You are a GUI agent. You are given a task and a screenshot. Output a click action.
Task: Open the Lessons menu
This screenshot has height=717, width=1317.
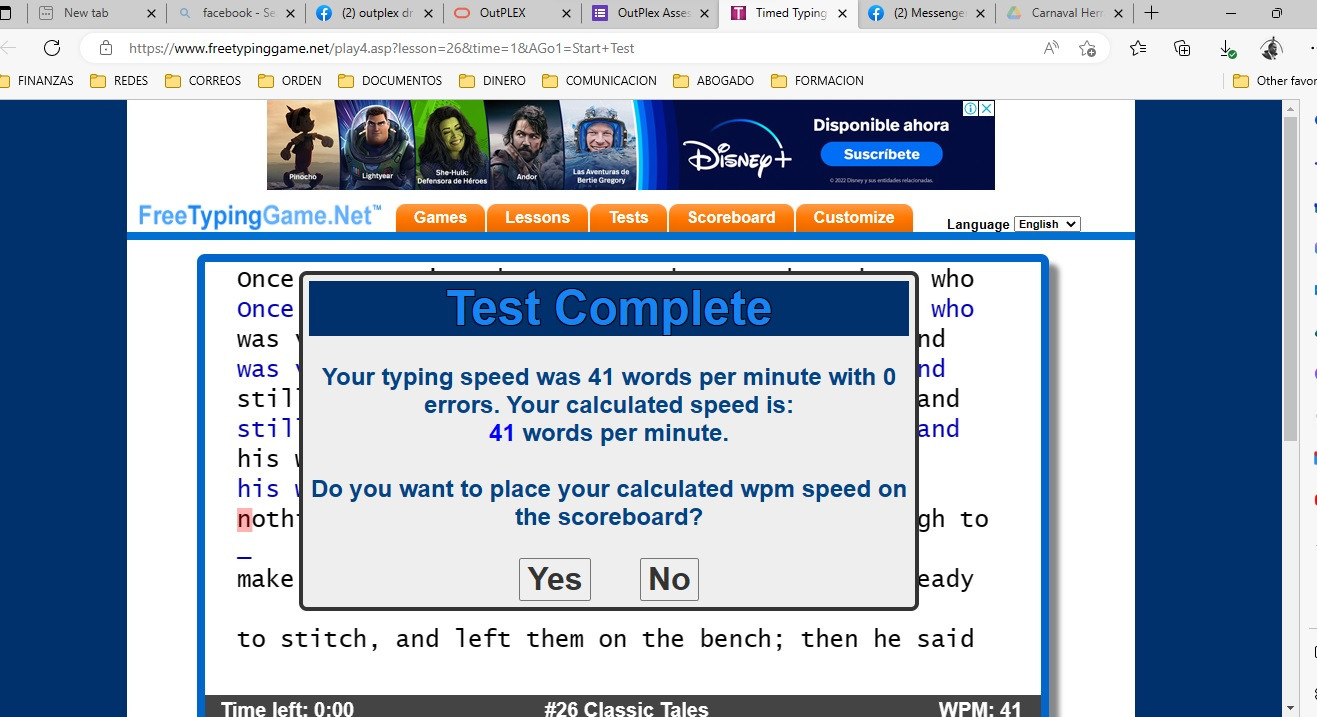(x=537, y=218)
